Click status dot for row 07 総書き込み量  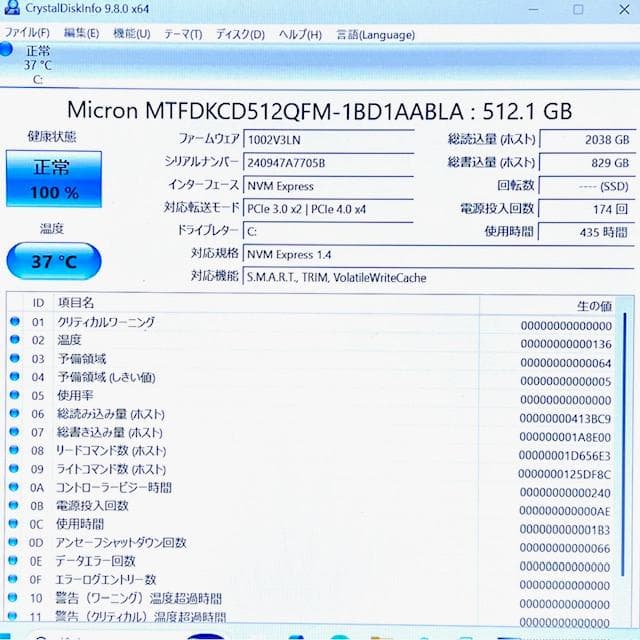pyautogui.click(x=14, y=431)
